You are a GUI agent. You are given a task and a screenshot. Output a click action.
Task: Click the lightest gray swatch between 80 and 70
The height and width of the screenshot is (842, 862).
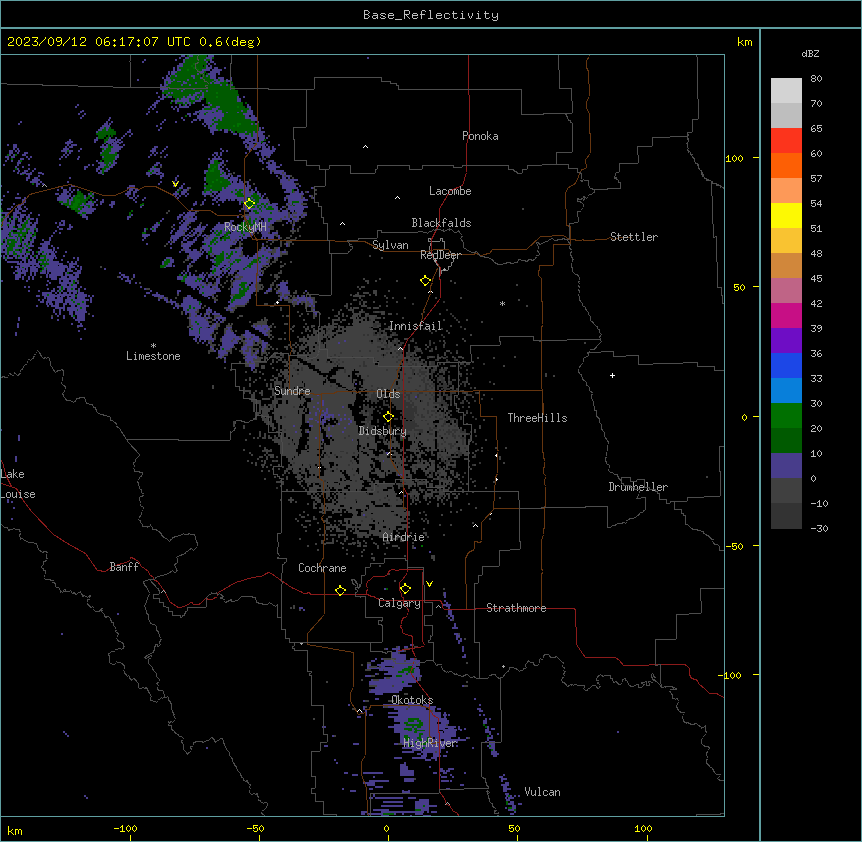(x=786, y=91)
